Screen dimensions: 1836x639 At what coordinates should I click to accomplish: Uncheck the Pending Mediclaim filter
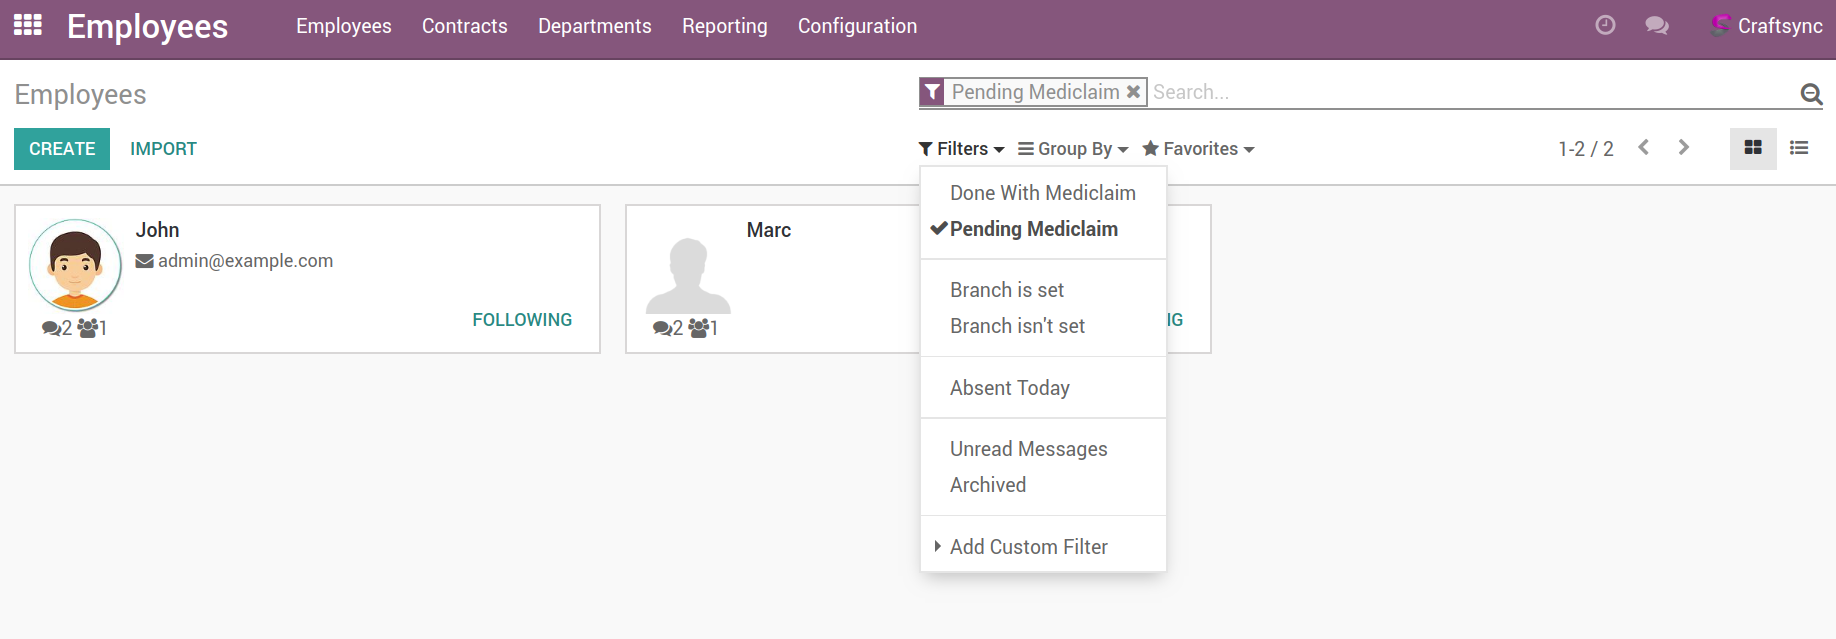pos(1033,229)
